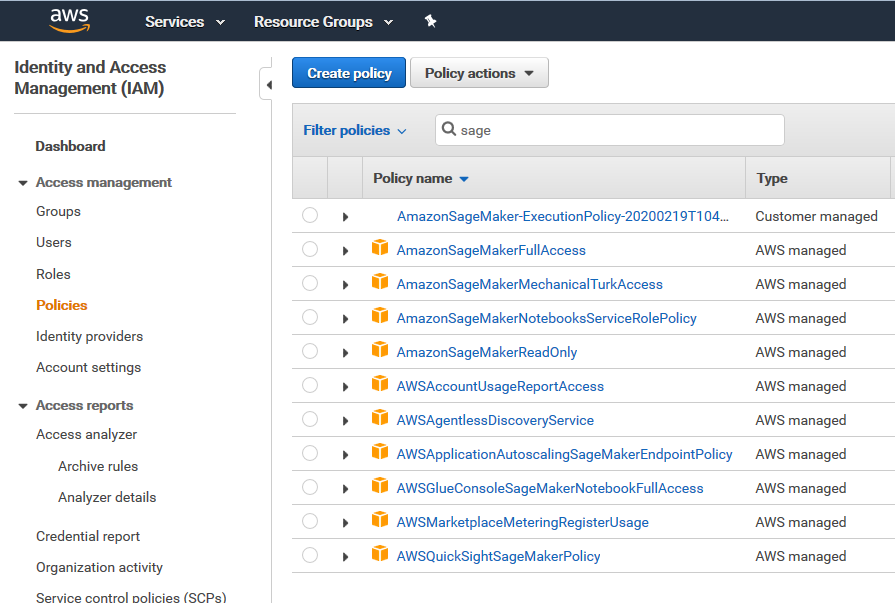Click the pin icon in the top navigation bar
The image size is (895, 603).
point(431,21)
